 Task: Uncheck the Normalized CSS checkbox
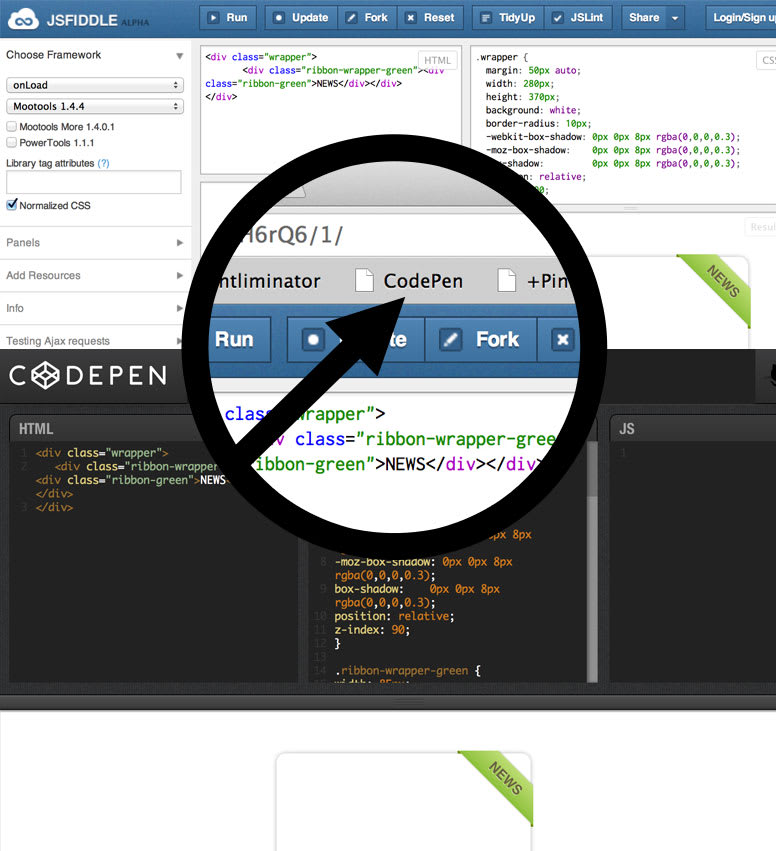coord(11,205)
